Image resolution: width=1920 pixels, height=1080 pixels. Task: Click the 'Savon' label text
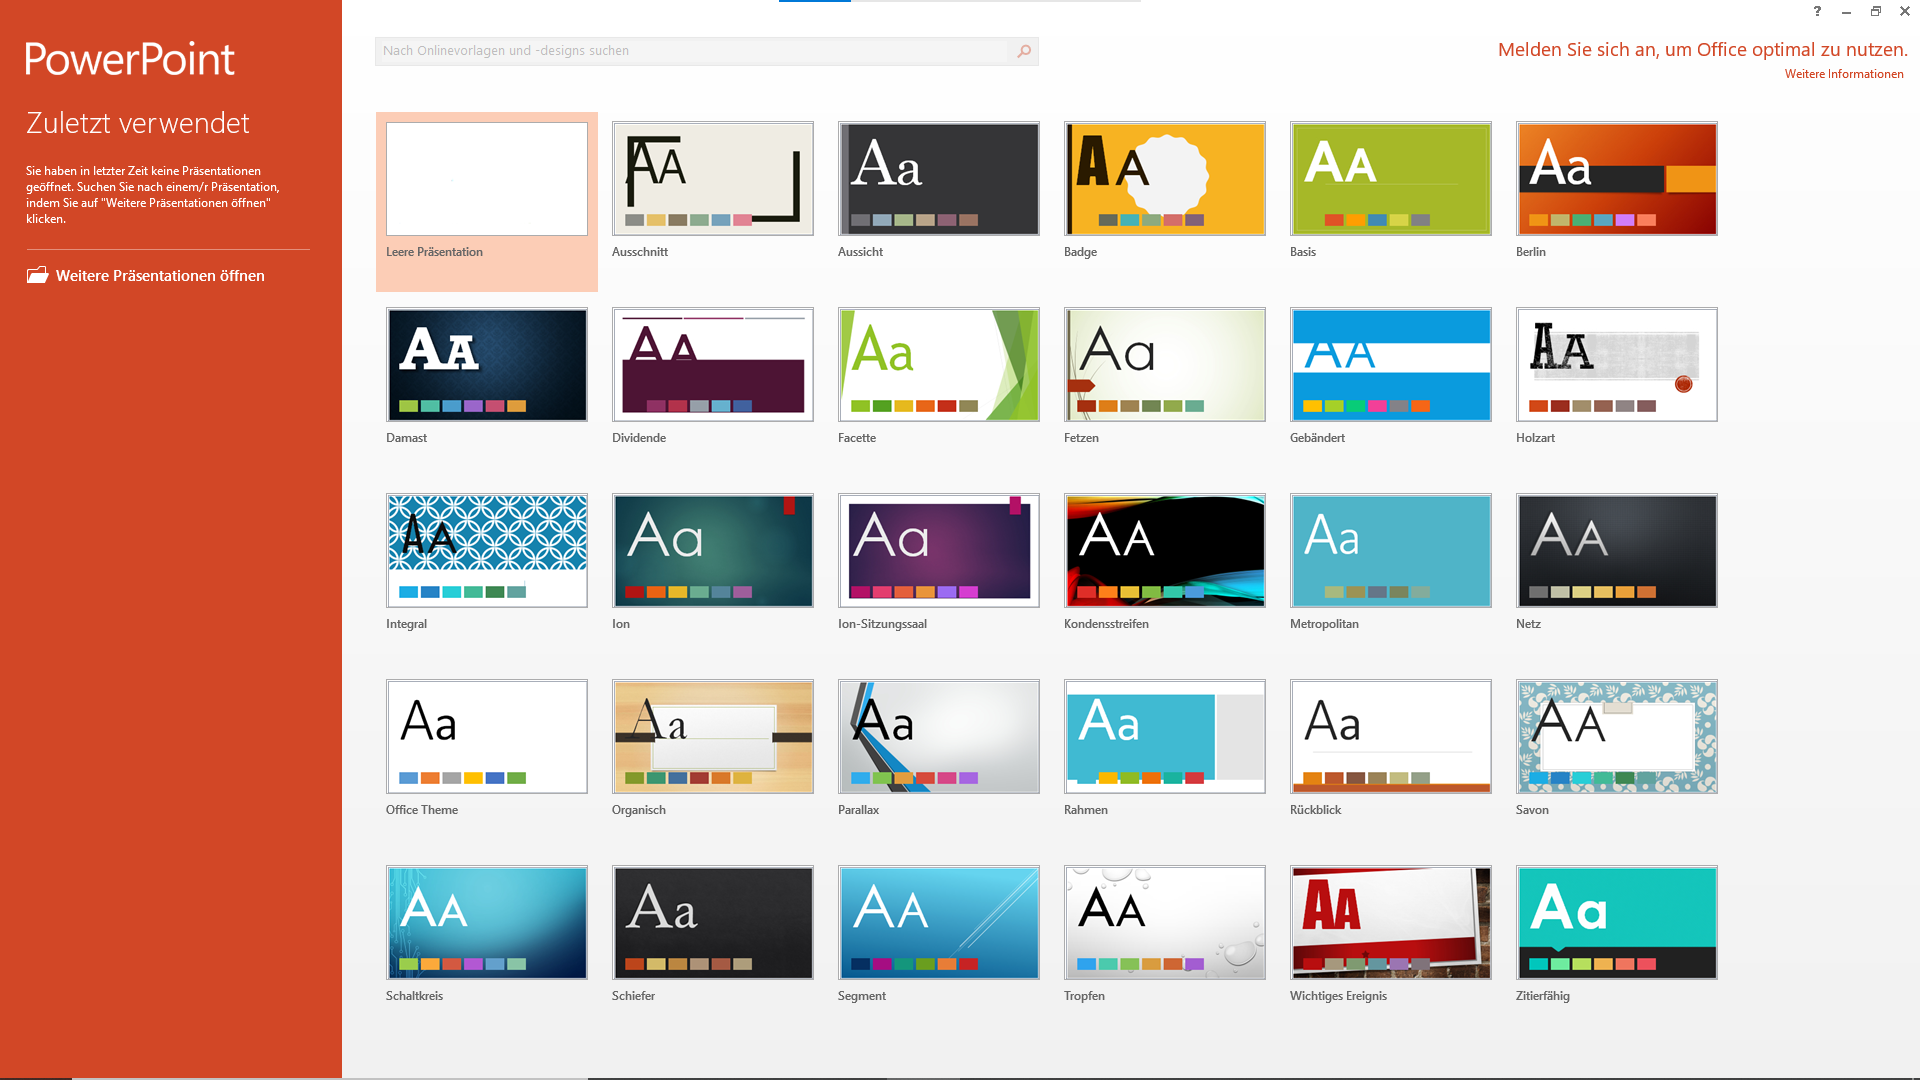point(1532,810)
